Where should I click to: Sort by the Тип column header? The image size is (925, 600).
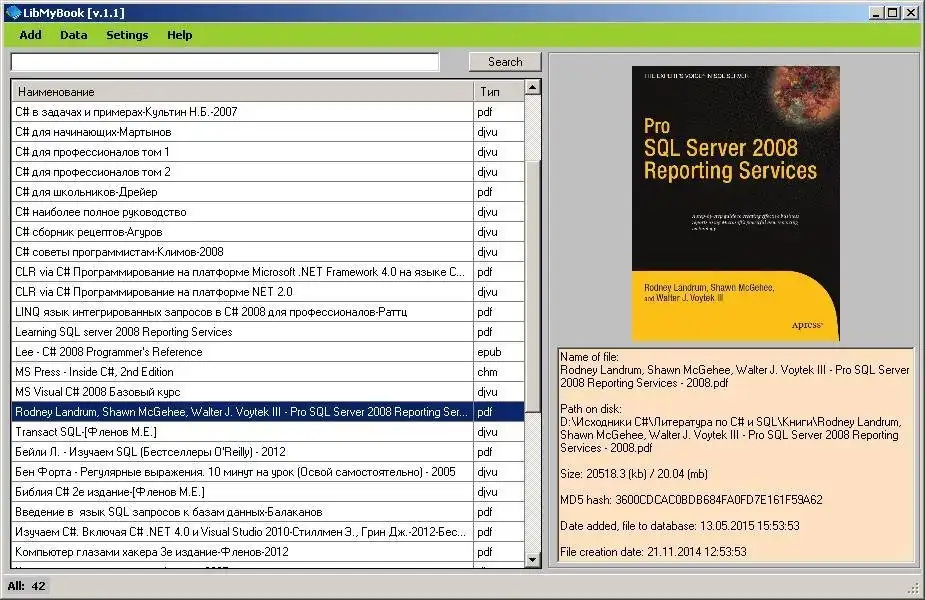(x=498, y=91)
